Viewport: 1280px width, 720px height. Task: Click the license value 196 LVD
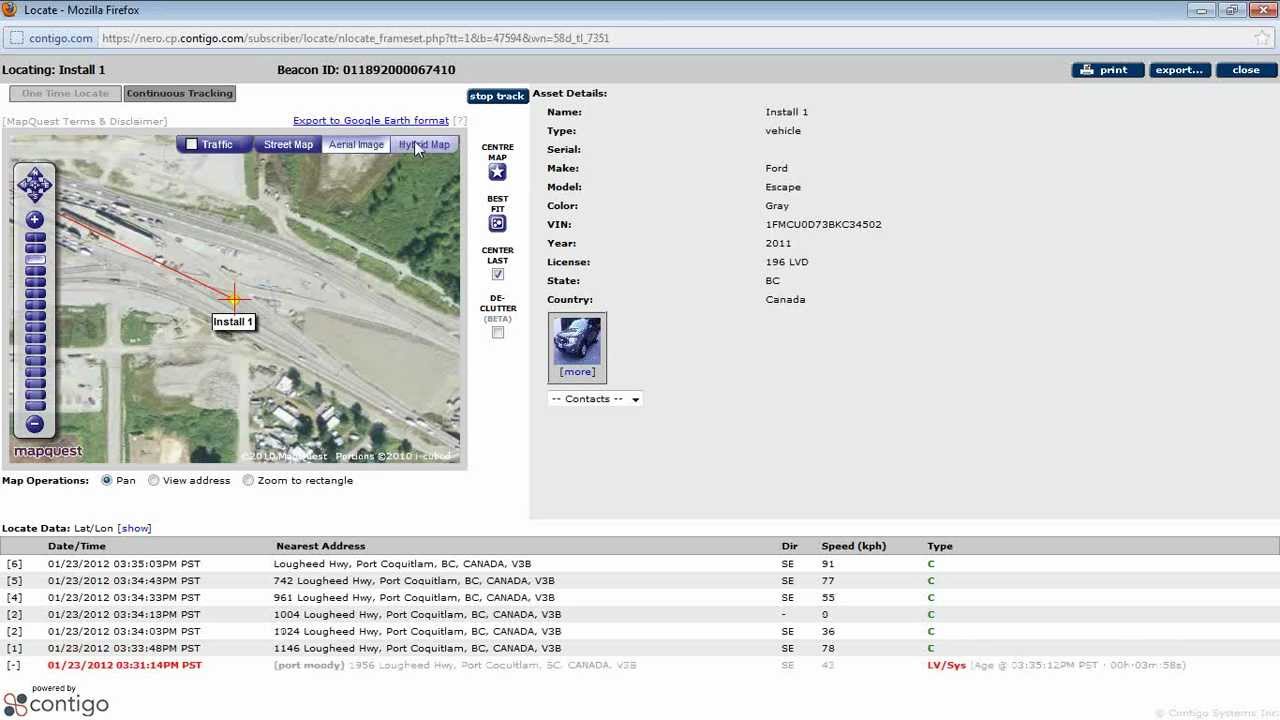pyautogui.click(x=787, y=262)
